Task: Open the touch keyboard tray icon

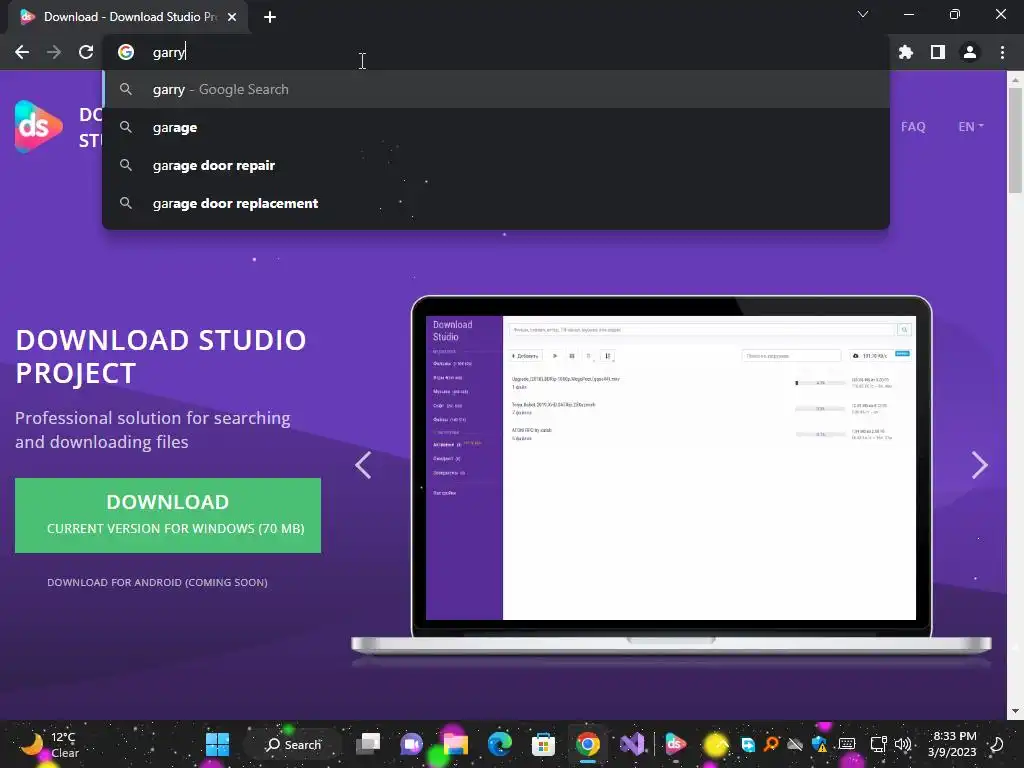Action: [x=847, y=744]
